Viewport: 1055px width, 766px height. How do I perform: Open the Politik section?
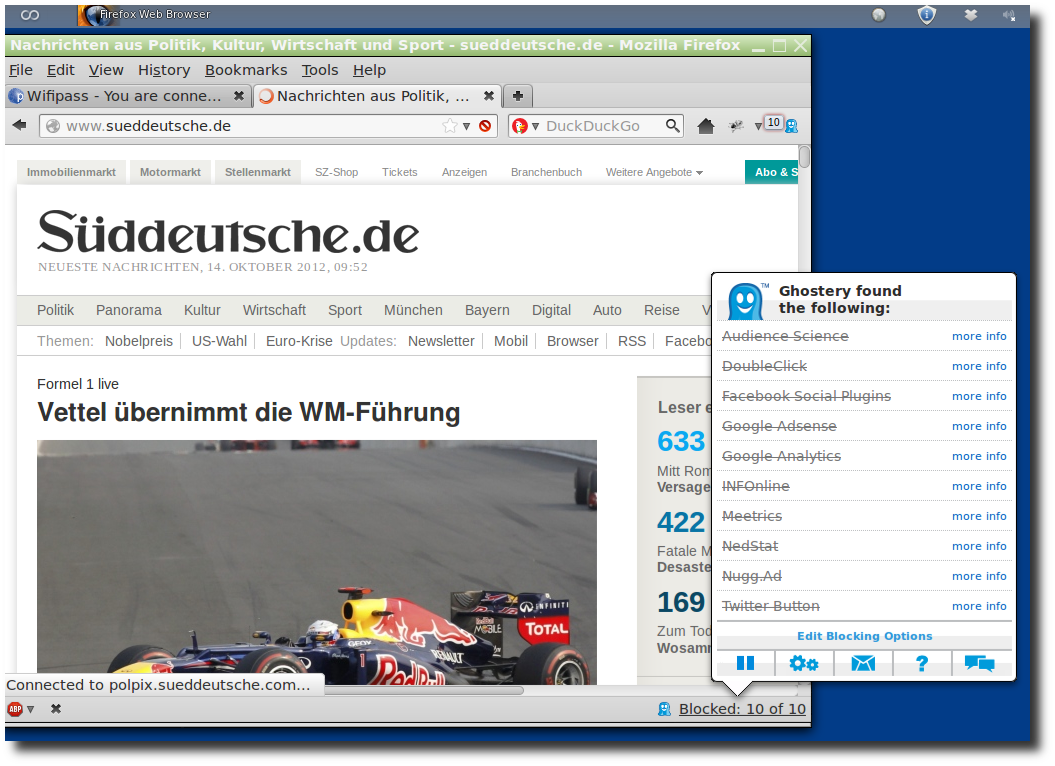pos(55,310)
